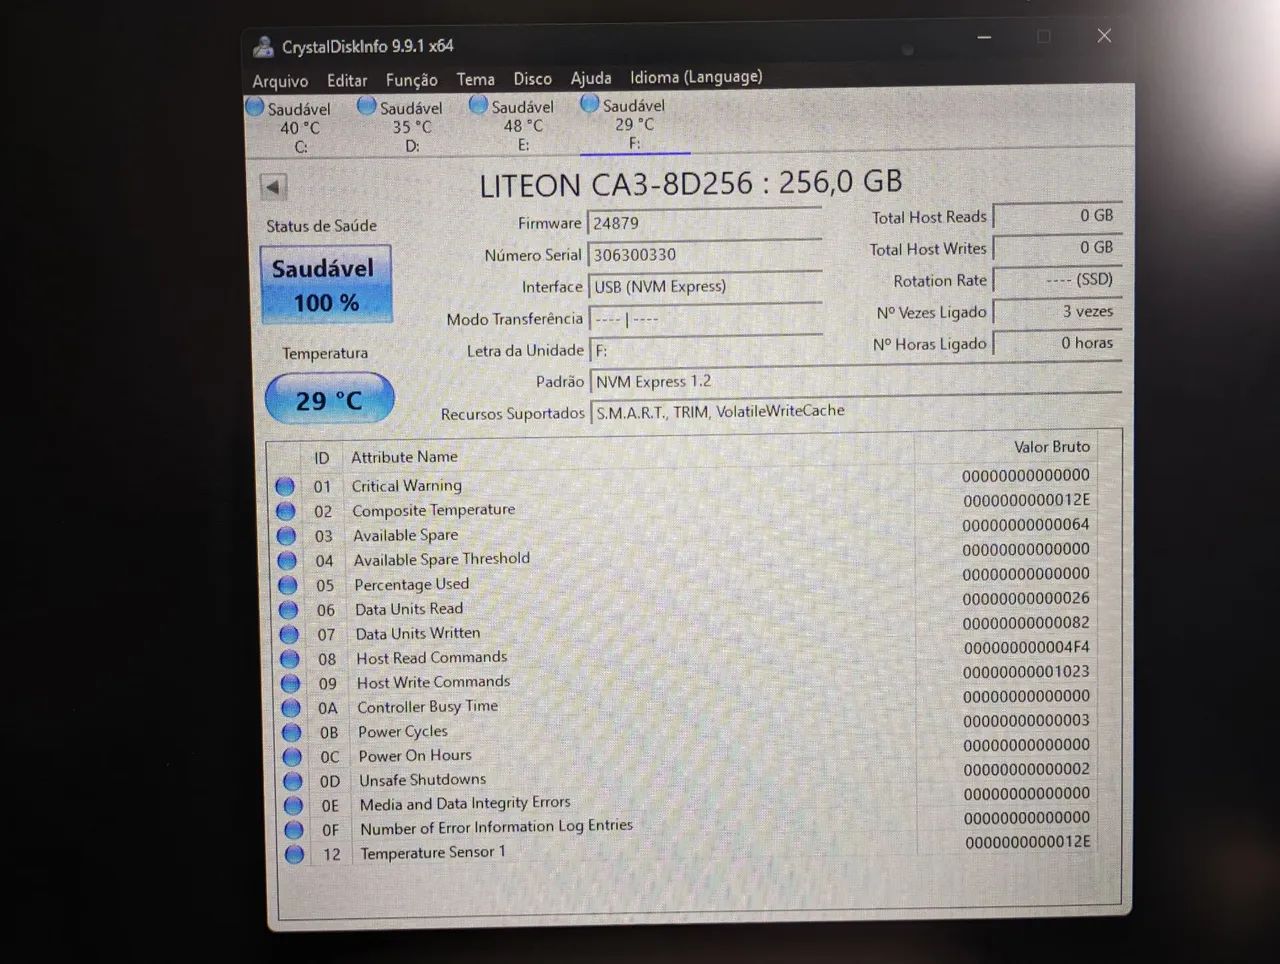1280x964 pixels.
Task: Click the Modo Transferência field
Action: (x=705, y=319)
